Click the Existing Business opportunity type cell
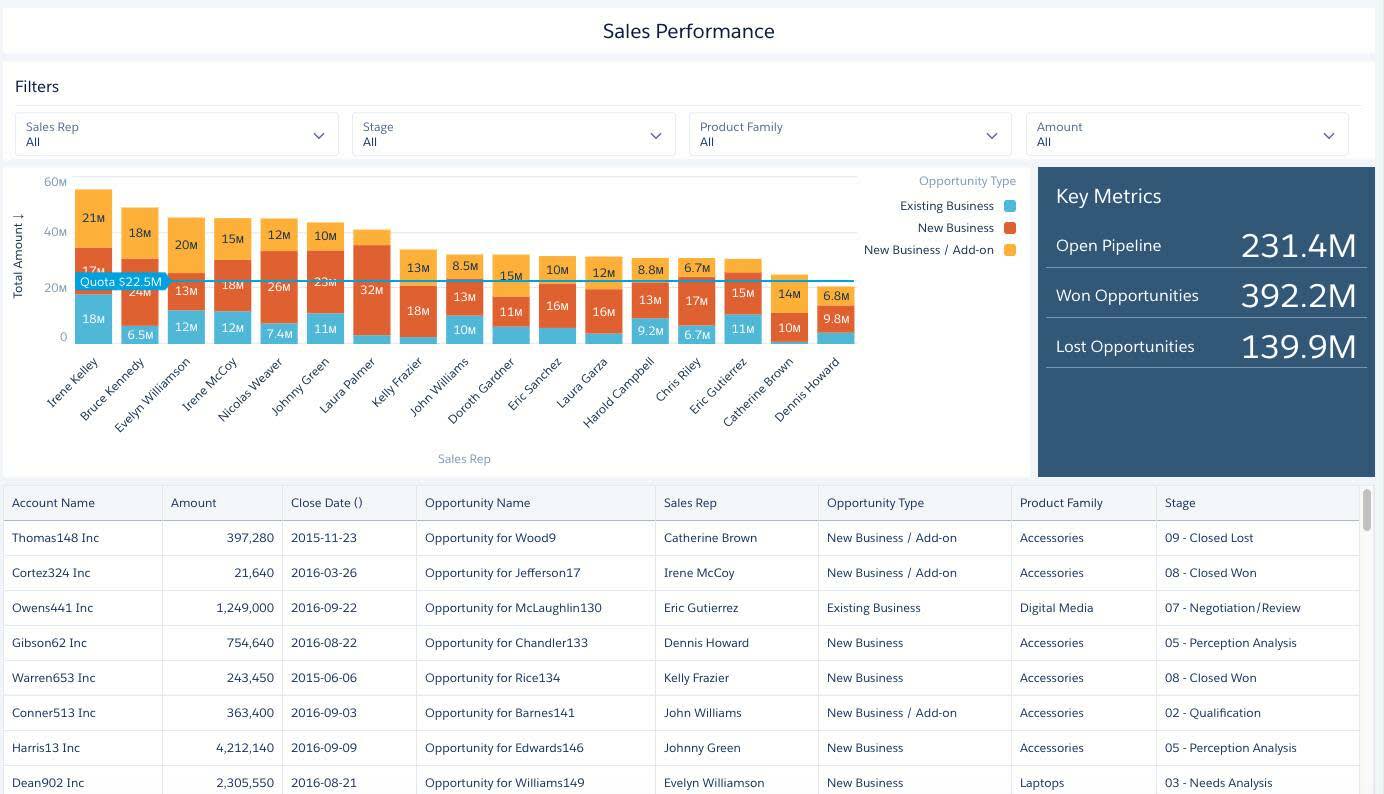 click(x=915, y=608)
